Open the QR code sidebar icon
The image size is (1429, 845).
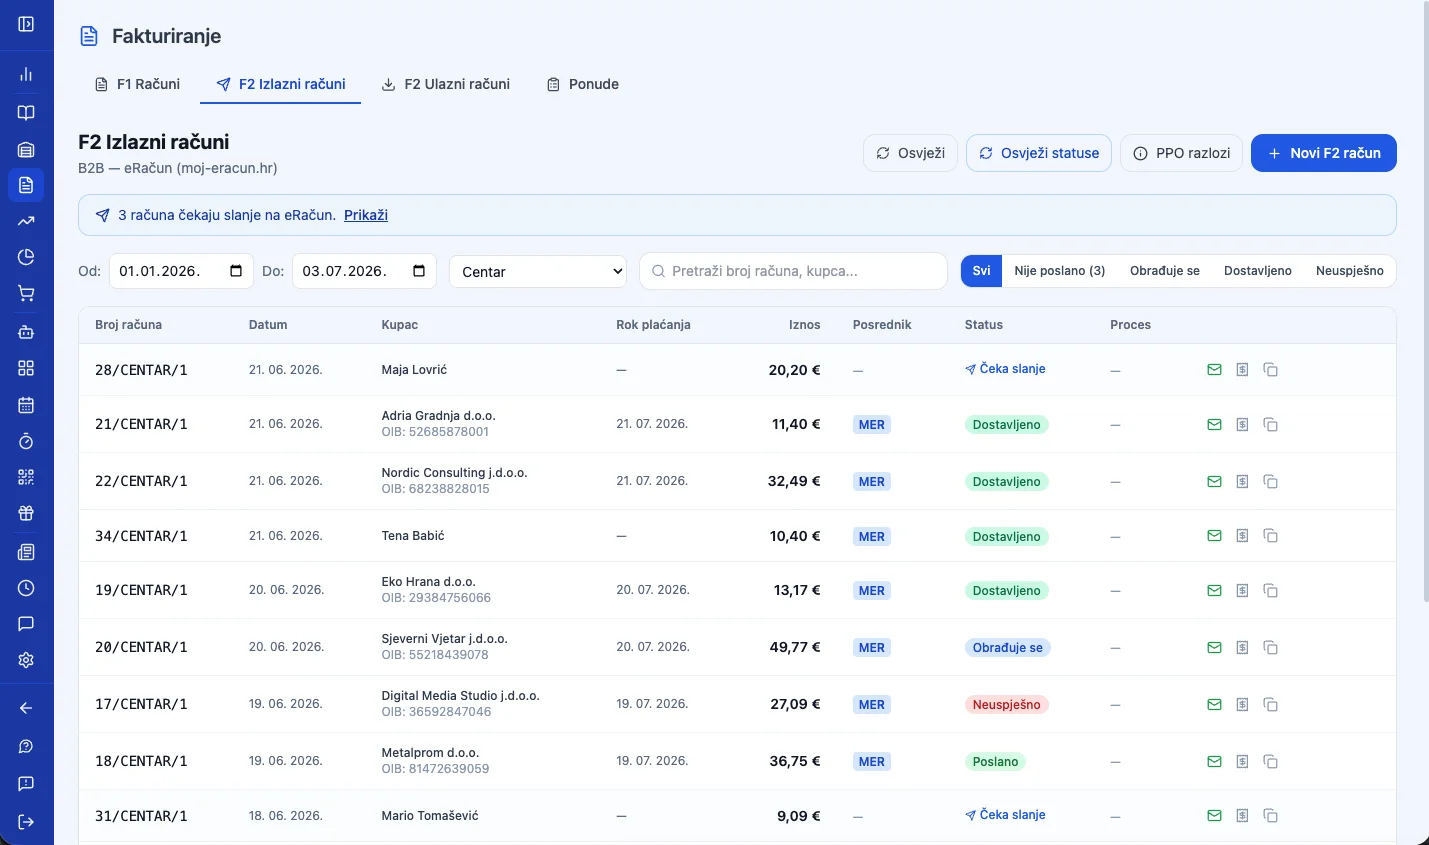tap(26, 477)
